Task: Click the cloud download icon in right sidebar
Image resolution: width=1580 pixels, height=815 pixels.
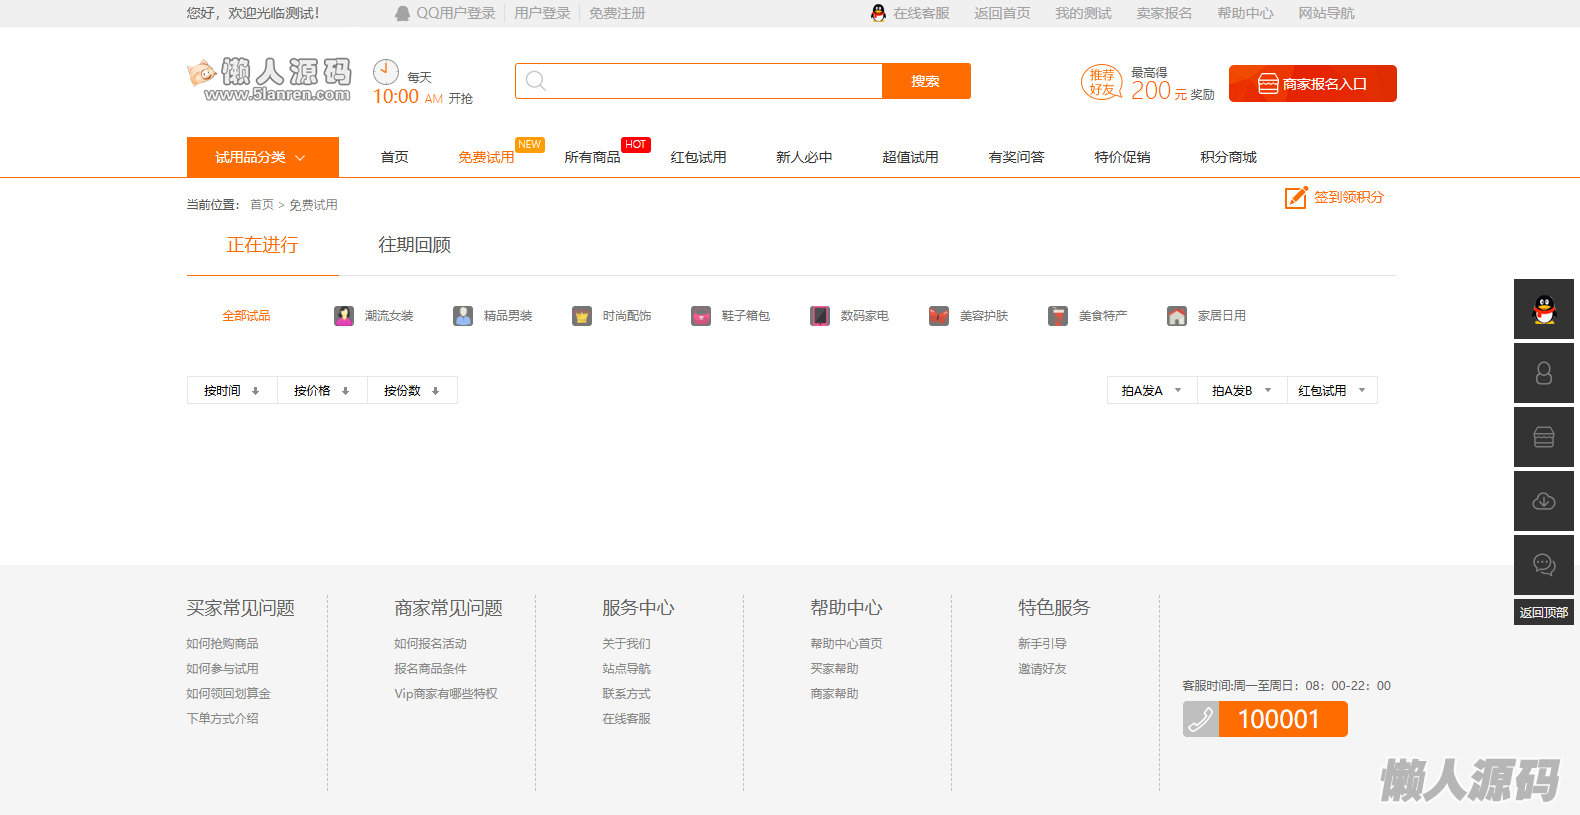Action: pyautogui.click(x=1544, y=501)
